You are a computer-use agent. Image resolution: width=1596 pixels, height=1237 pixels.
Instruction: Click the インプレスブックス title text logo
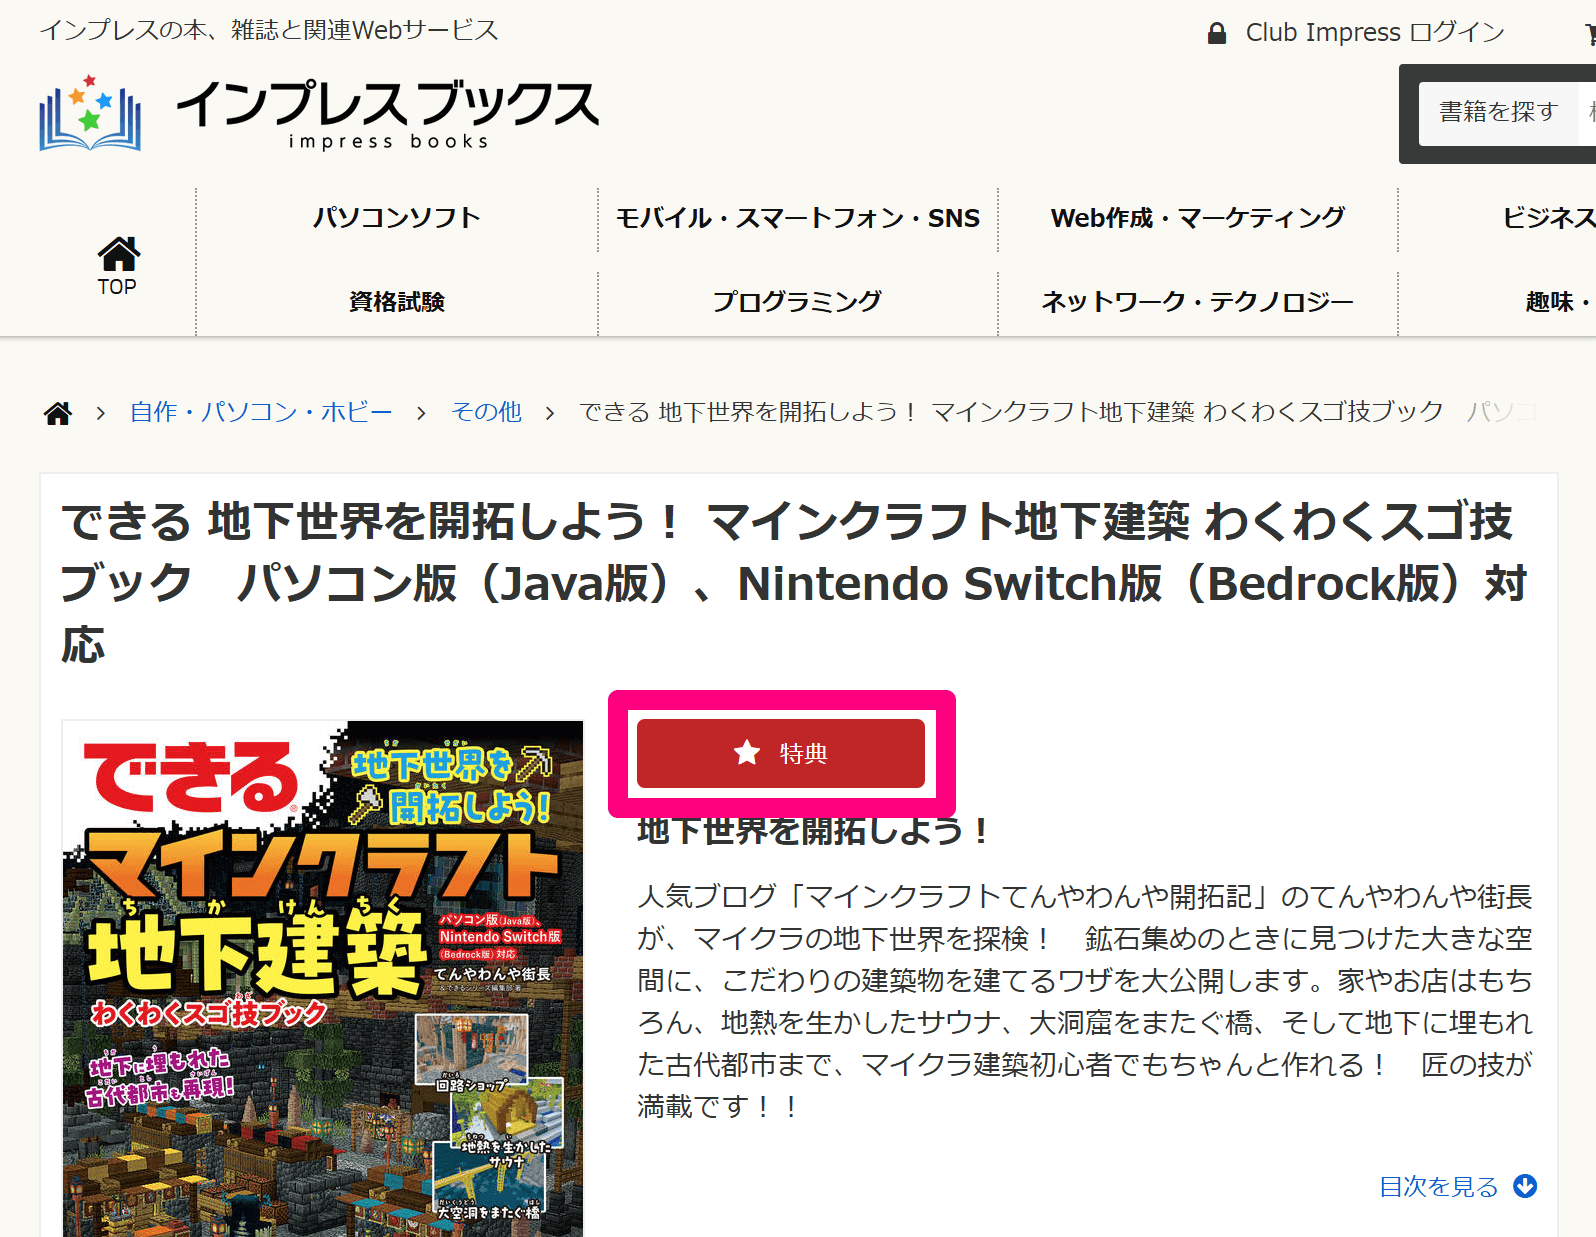(388, 114)
